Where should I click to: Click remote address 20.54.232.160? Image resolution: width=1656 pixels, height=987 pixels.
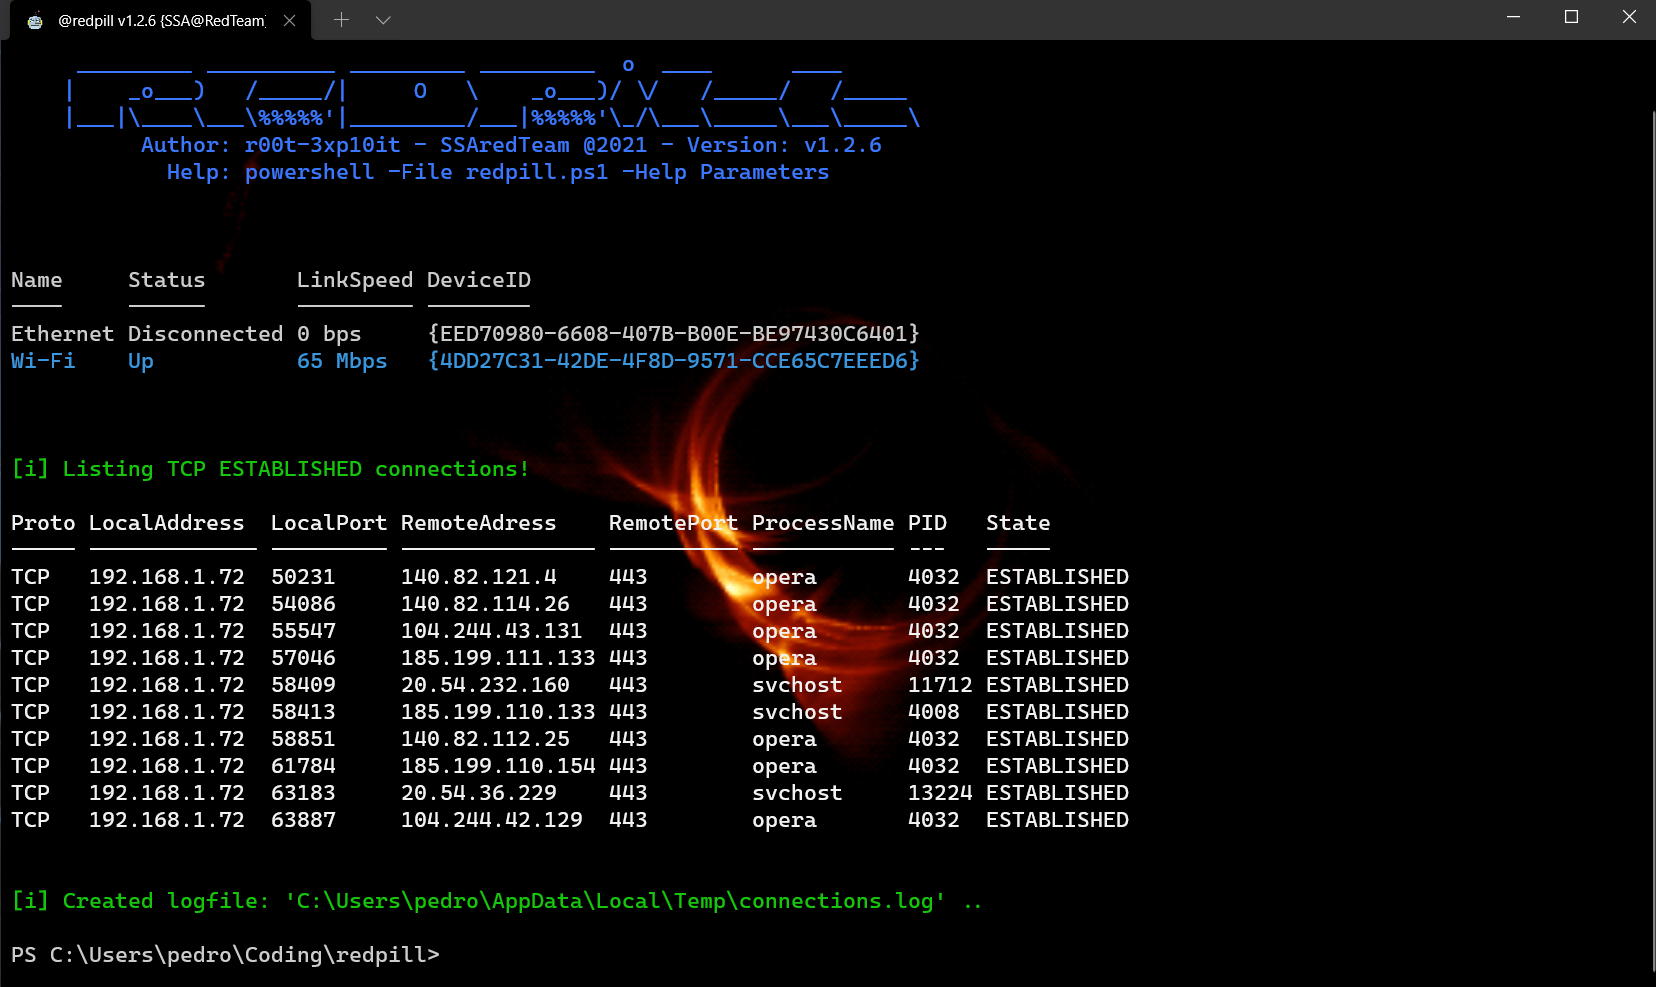point(485,685)
